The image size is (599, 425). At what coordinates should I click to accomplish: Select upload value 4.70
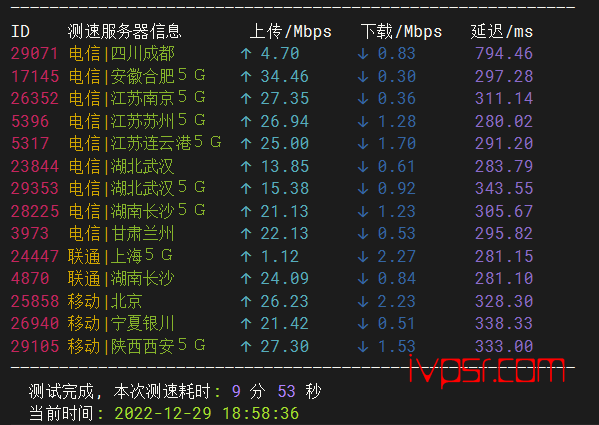[280, 53]
